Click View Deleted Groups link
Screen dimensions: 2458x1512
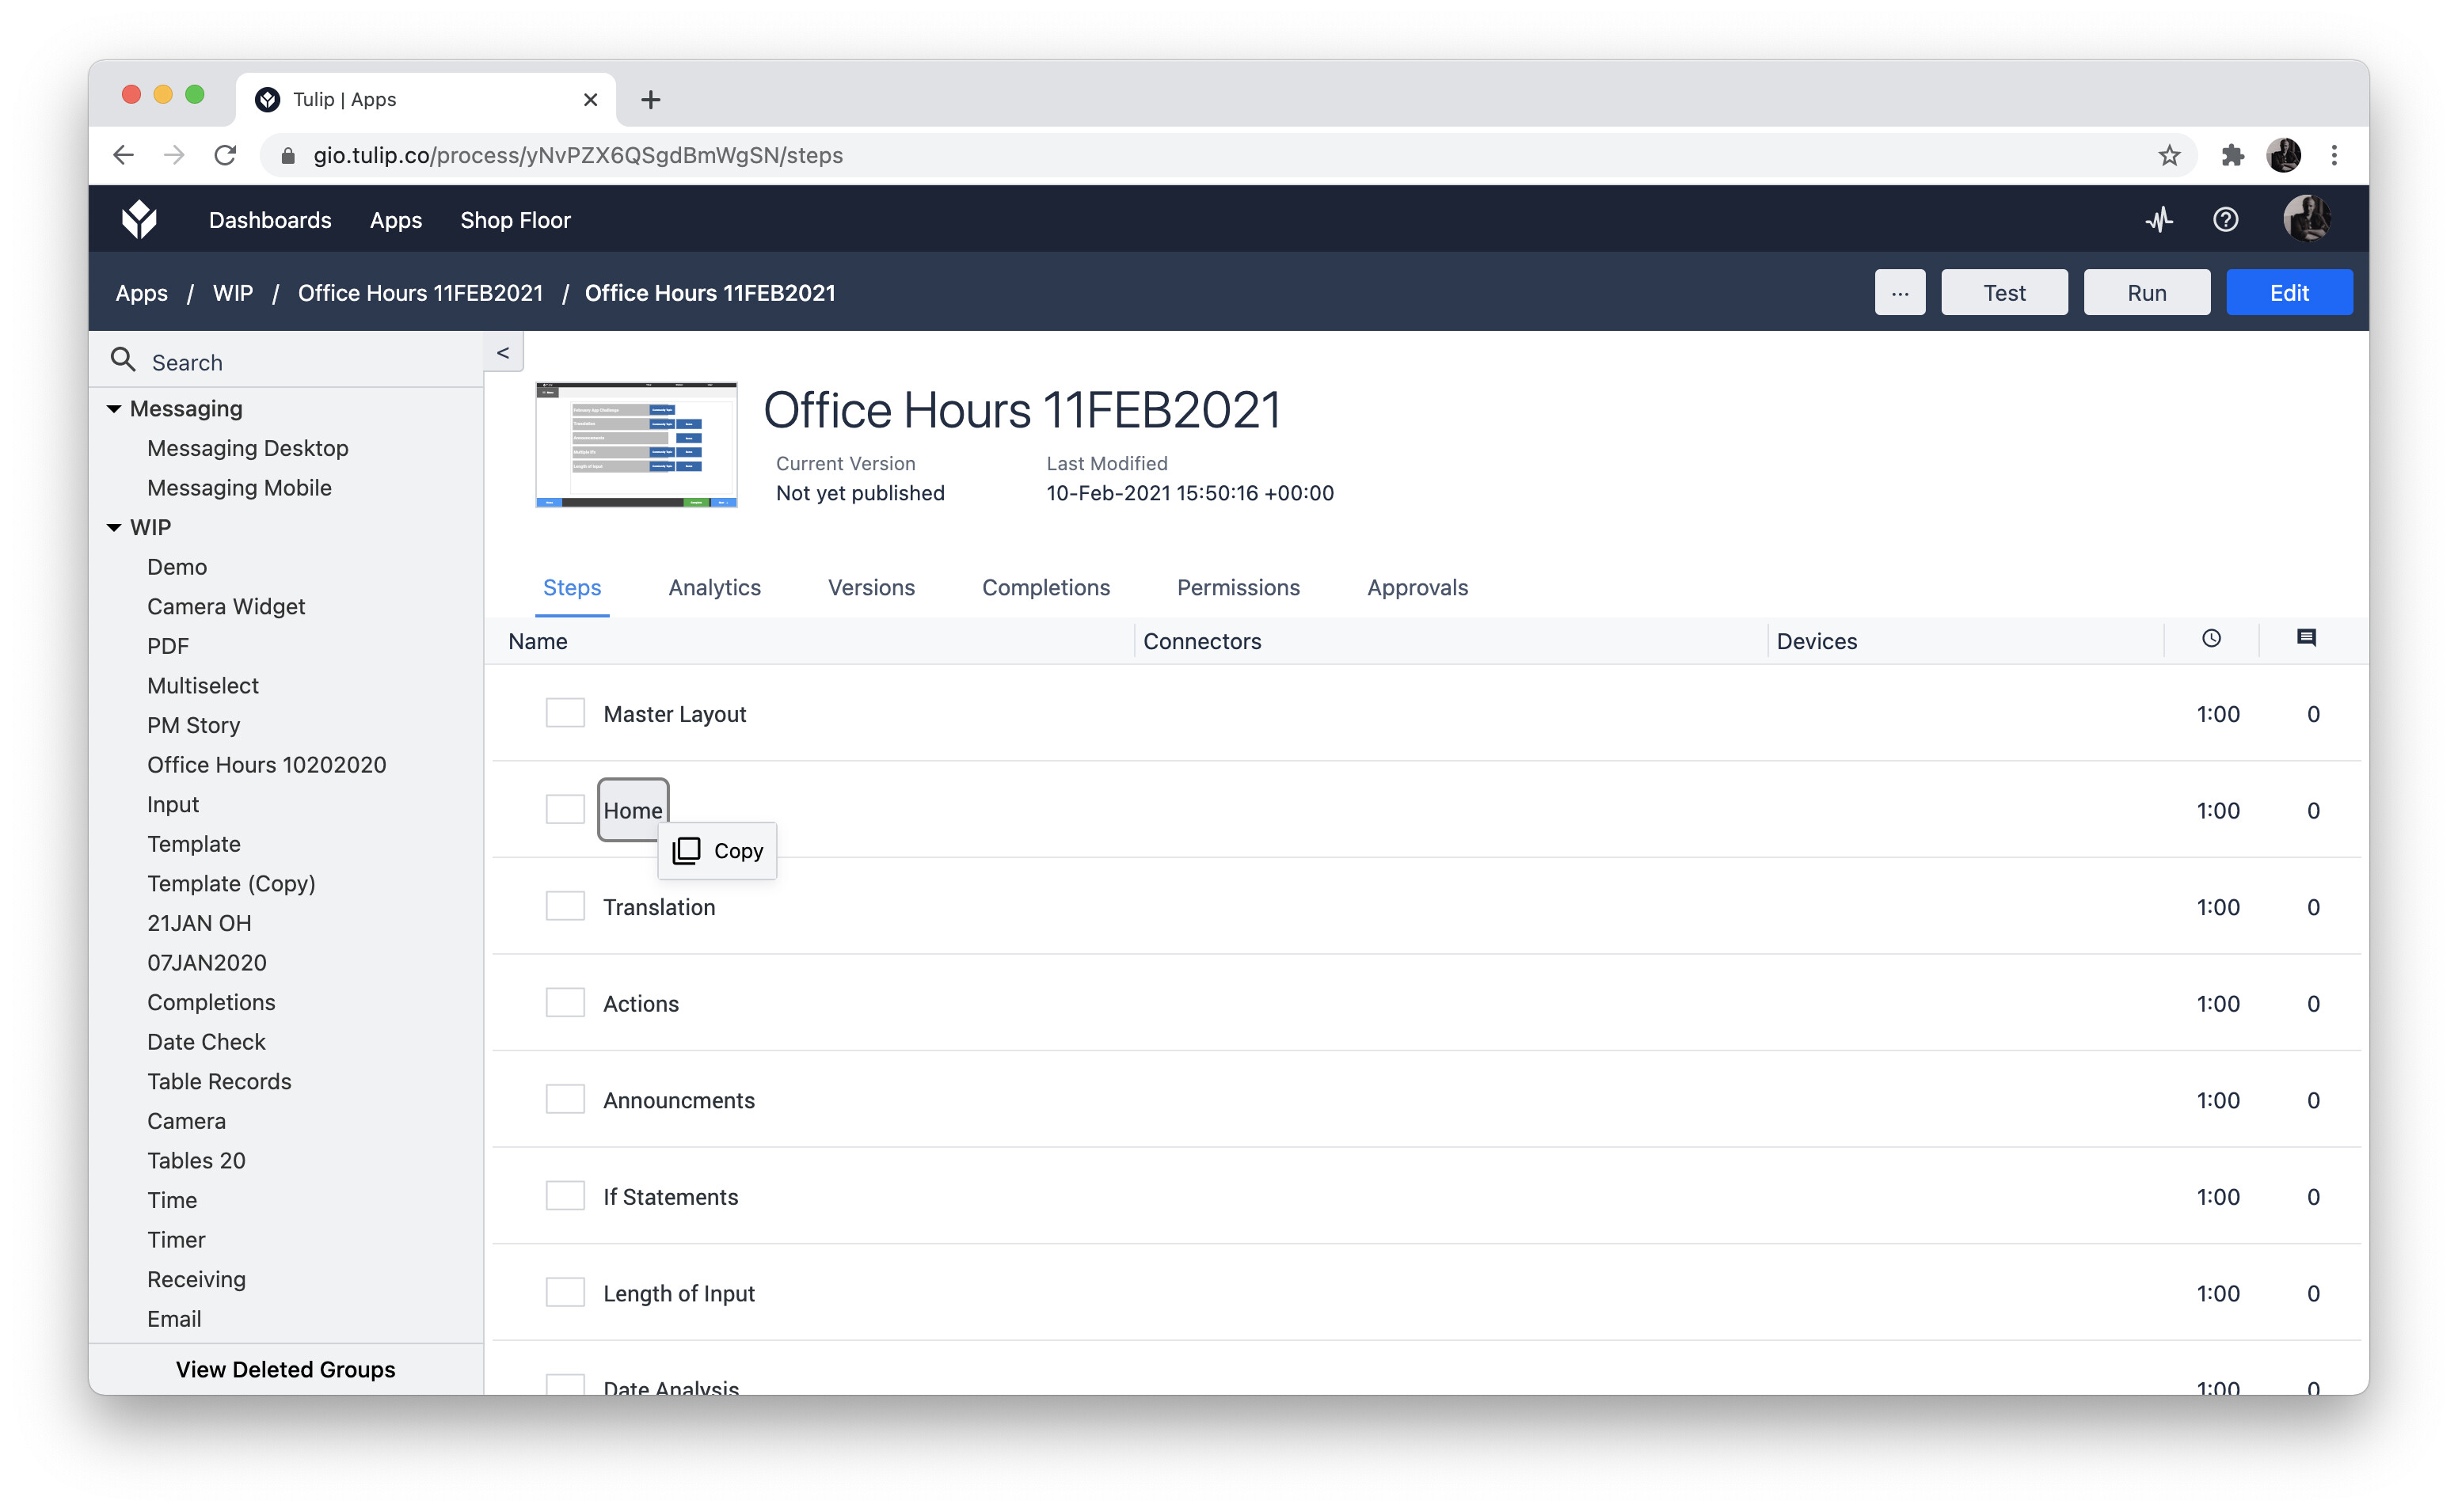point(285,1369)
